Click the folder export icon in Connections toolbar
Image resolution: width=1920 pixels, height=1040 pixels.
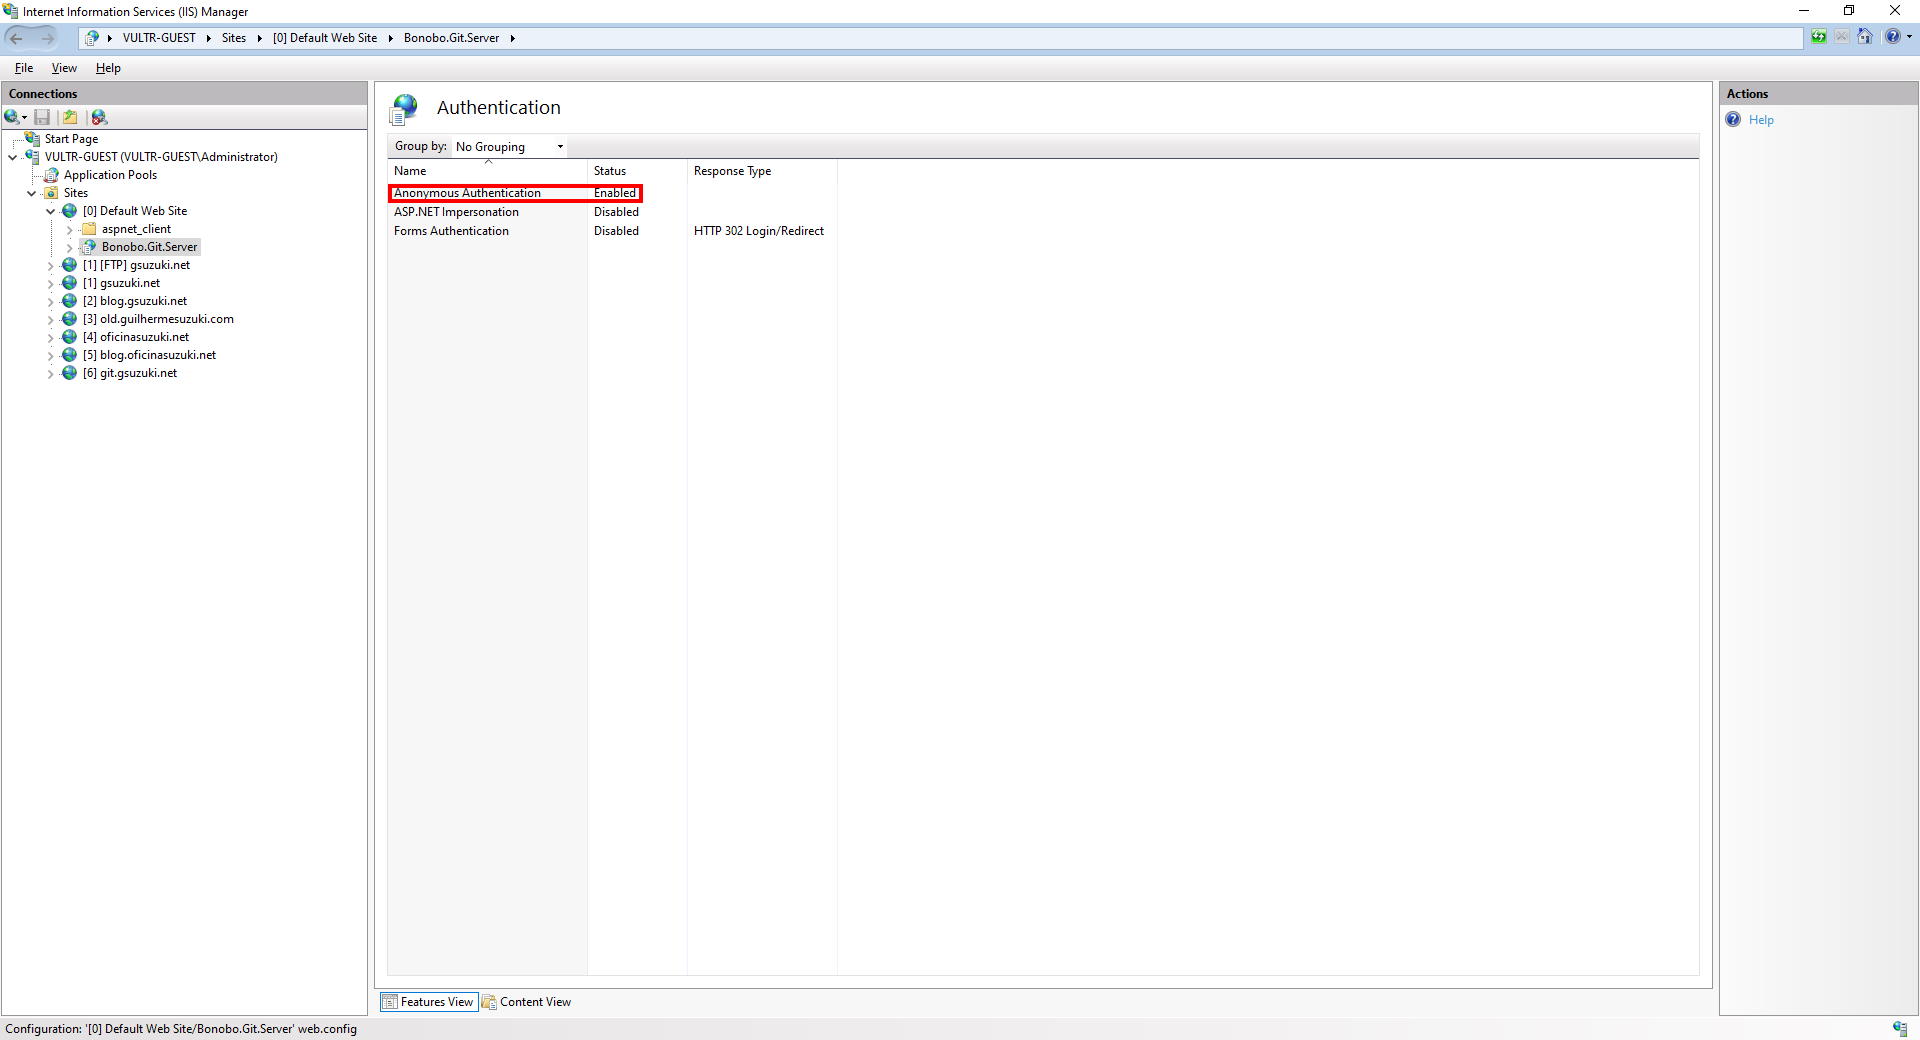pyautogui.click(x=69, y=117)
